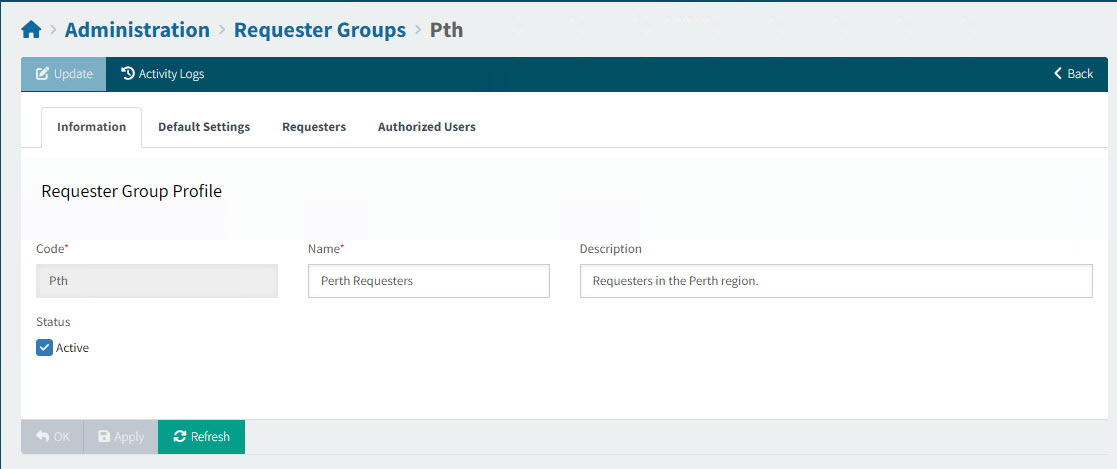Go to home via house icon
Viewport: 1117px width, 469px height.
click(31, 30)
